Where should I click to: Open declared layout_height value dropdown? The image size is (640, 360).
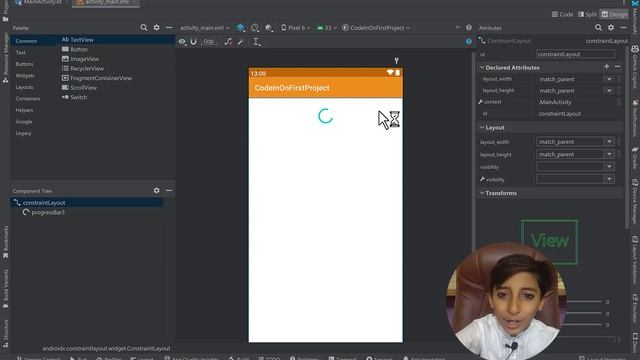click(x=609, y=90)
